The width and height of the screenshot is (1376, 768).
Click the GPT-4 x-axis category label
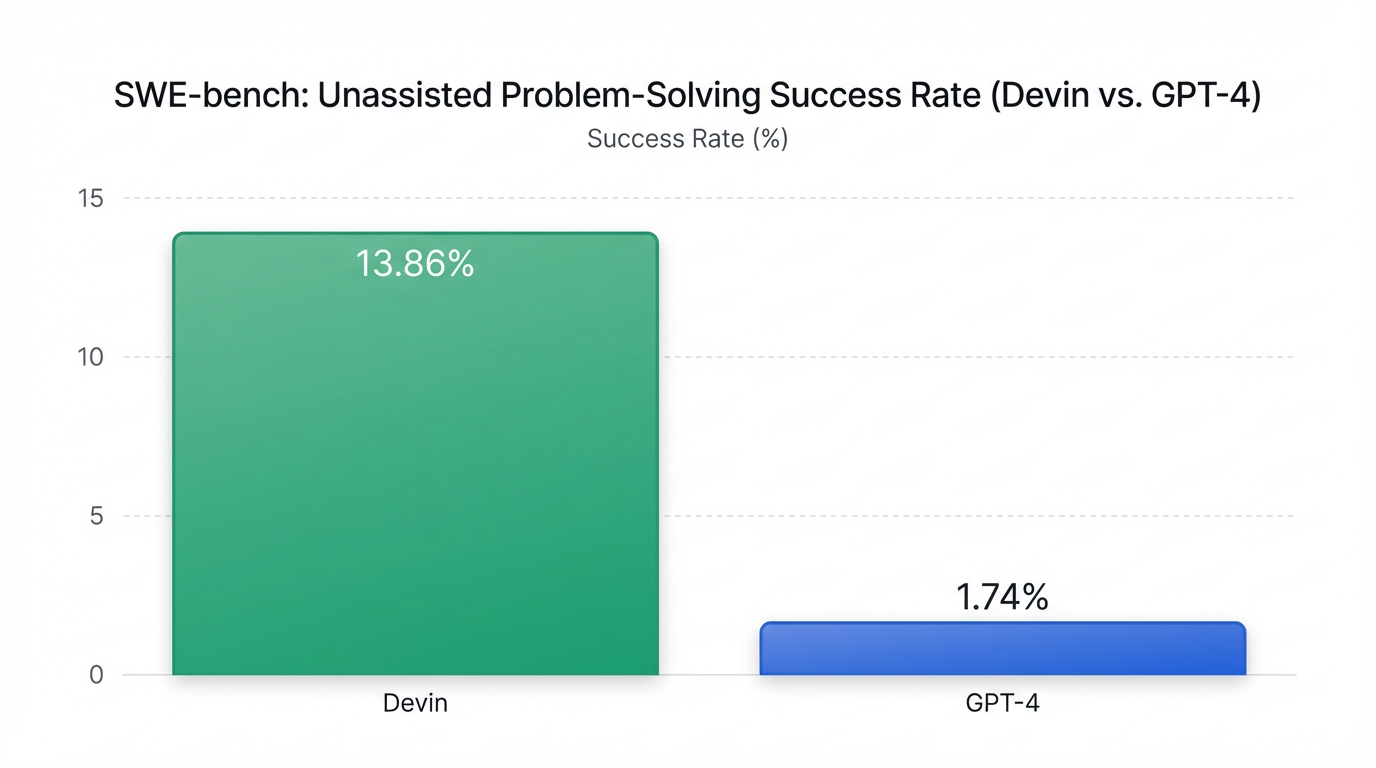click(1002, 703)
